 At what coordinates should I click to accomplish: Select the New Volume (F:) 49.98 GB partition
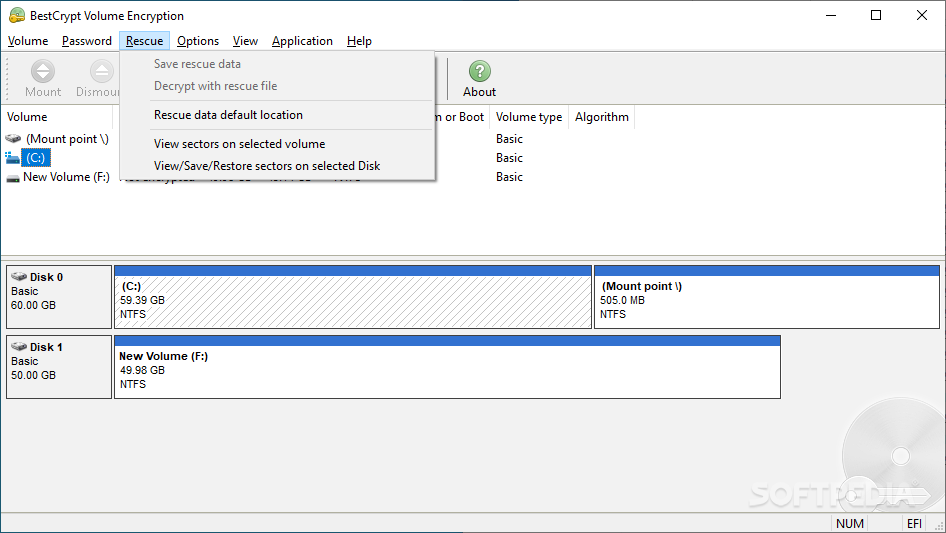448,367
